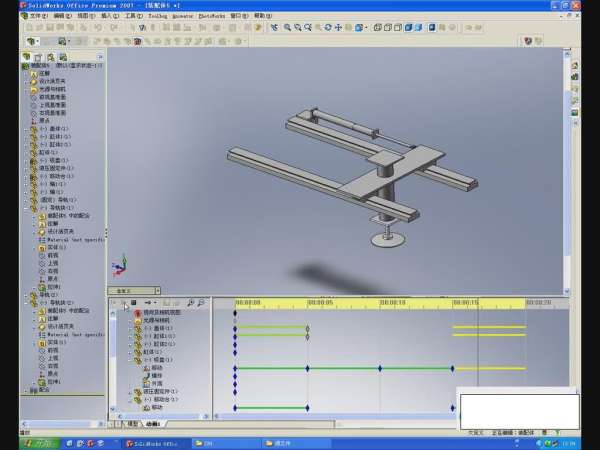Enable Shaded With Edges display
The height and width of the screenshot is (450, 600).
pos(408,28)
